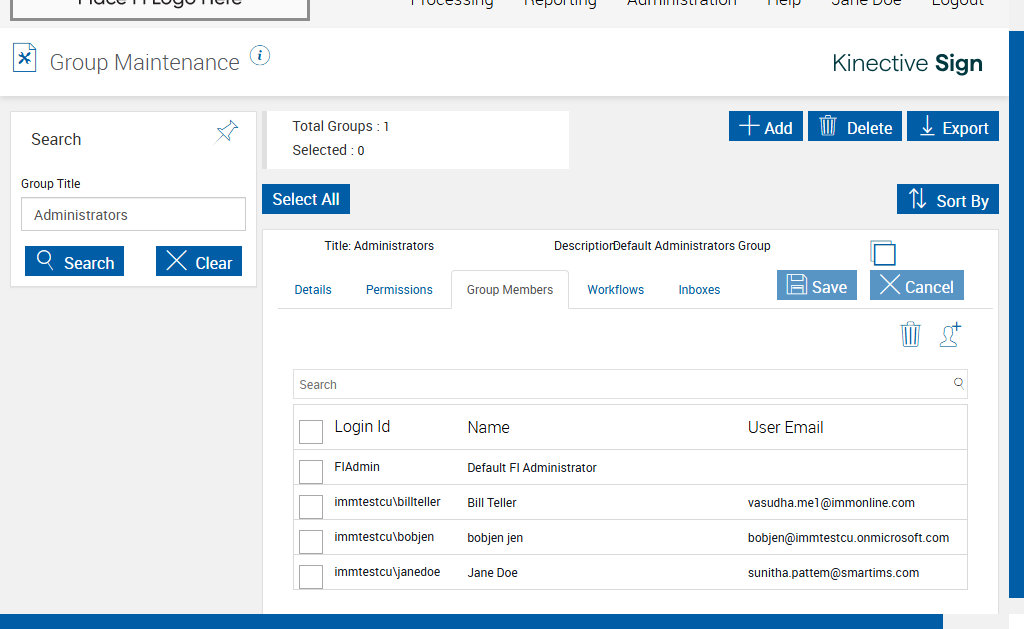Delete selected group members via trash icon
This screenshot has height=629, width=1024.
(910, 334)
